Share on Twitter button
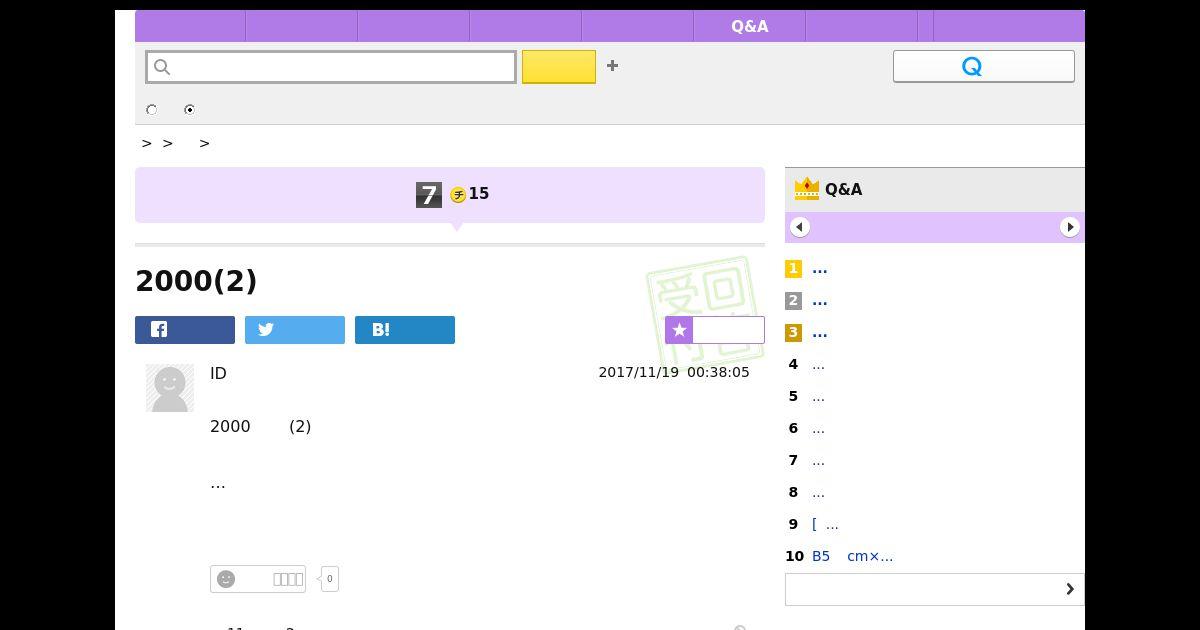1200x630 pixels. click(295, 330)
